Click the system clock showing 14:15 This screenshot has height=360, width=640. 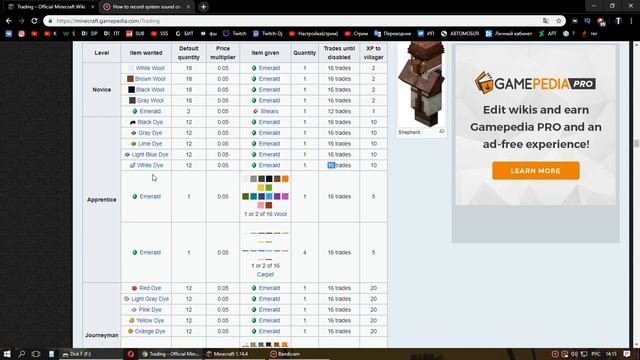(611, 354)
